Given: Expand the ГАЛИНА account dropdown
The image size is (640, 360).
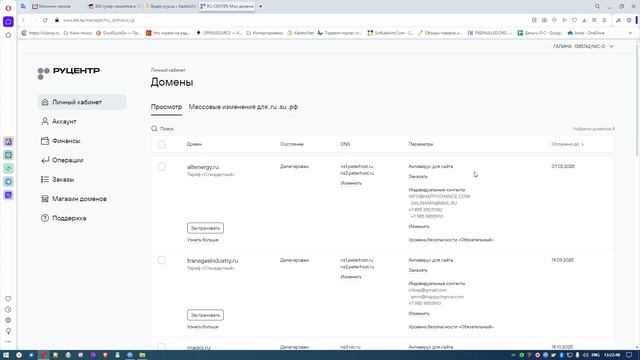Looking at the screenshot, I should pyautogui.click(x=583, y=47).
